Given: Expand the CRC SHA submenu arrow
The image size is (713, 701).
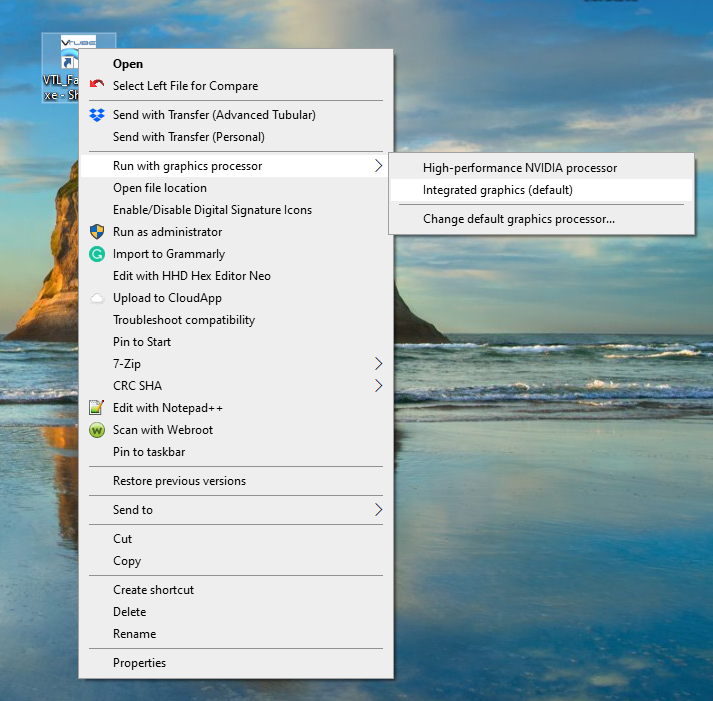Looking at the screenshot, I should [378, 386].
